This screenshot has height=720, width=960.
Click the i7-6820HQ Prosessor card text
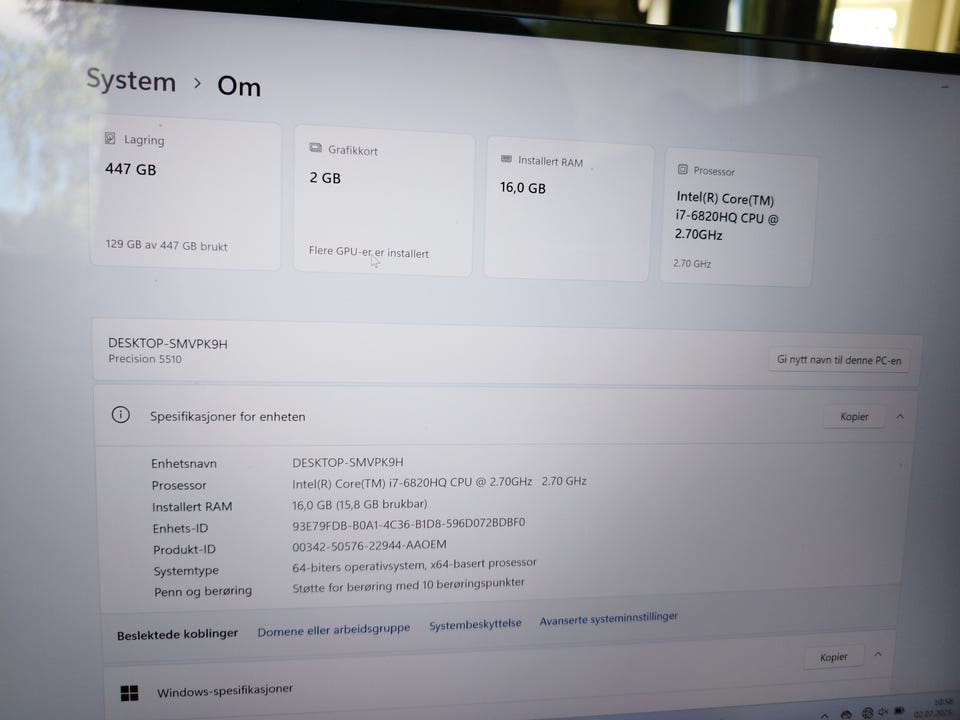tap(726, 217)
